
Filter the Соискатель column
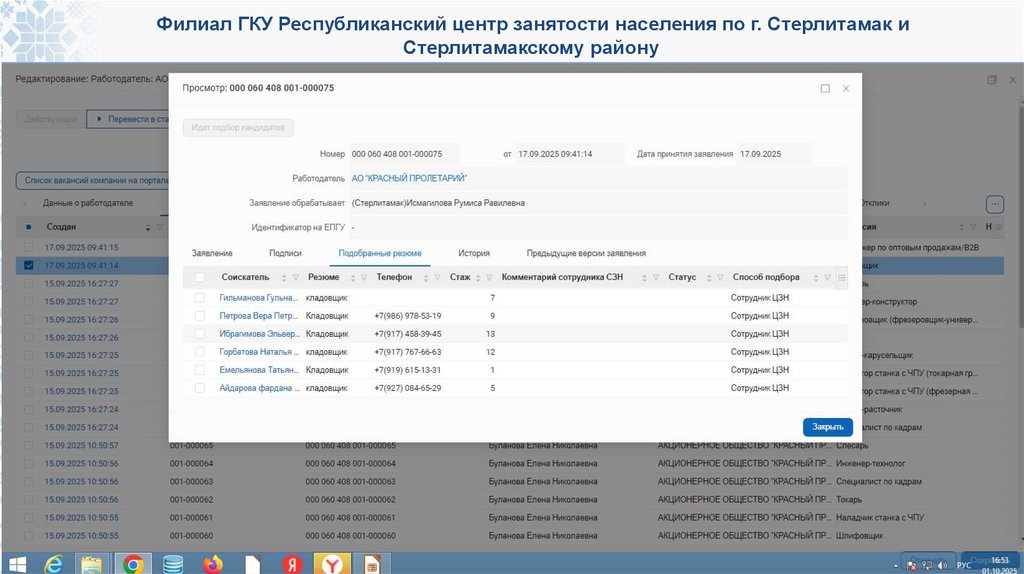pos(295,278)
